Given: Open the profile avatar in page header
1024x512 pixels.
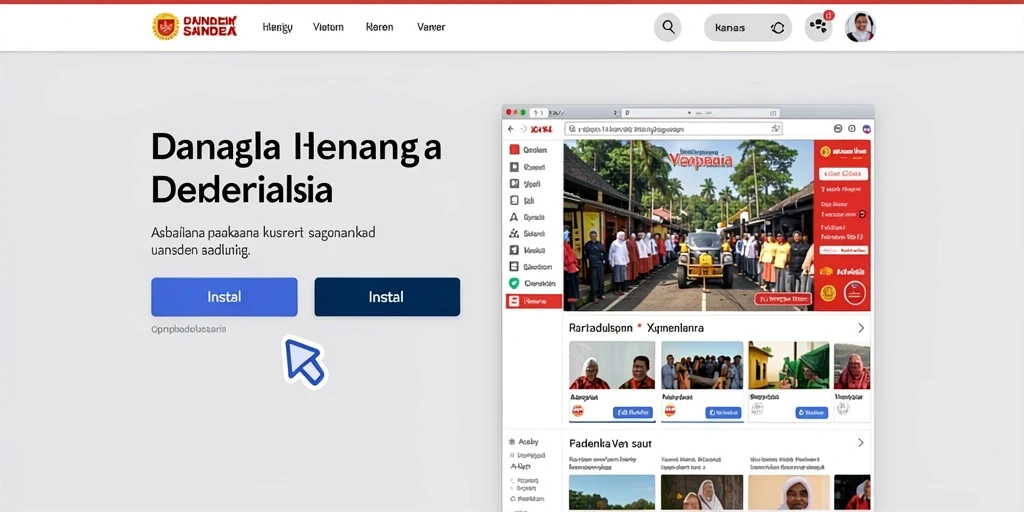Looking at the screenshot, I should [x=859, y=27].
